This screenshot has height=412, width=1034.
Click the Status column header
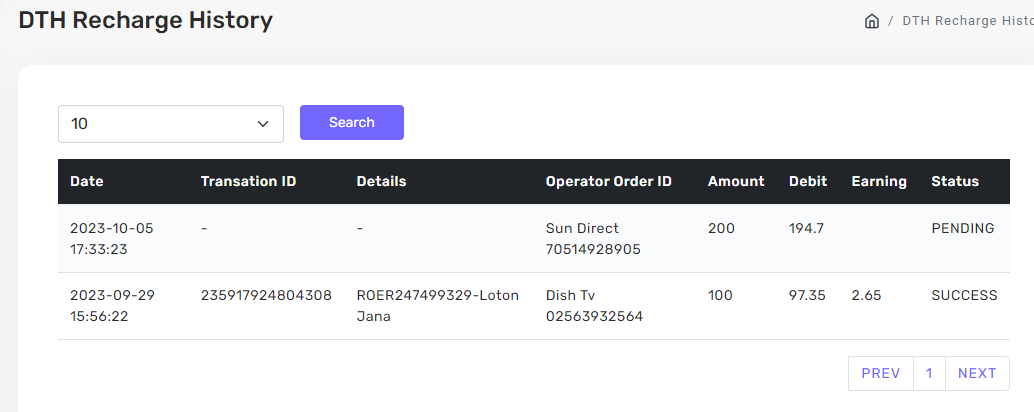[x=955, y=182]
